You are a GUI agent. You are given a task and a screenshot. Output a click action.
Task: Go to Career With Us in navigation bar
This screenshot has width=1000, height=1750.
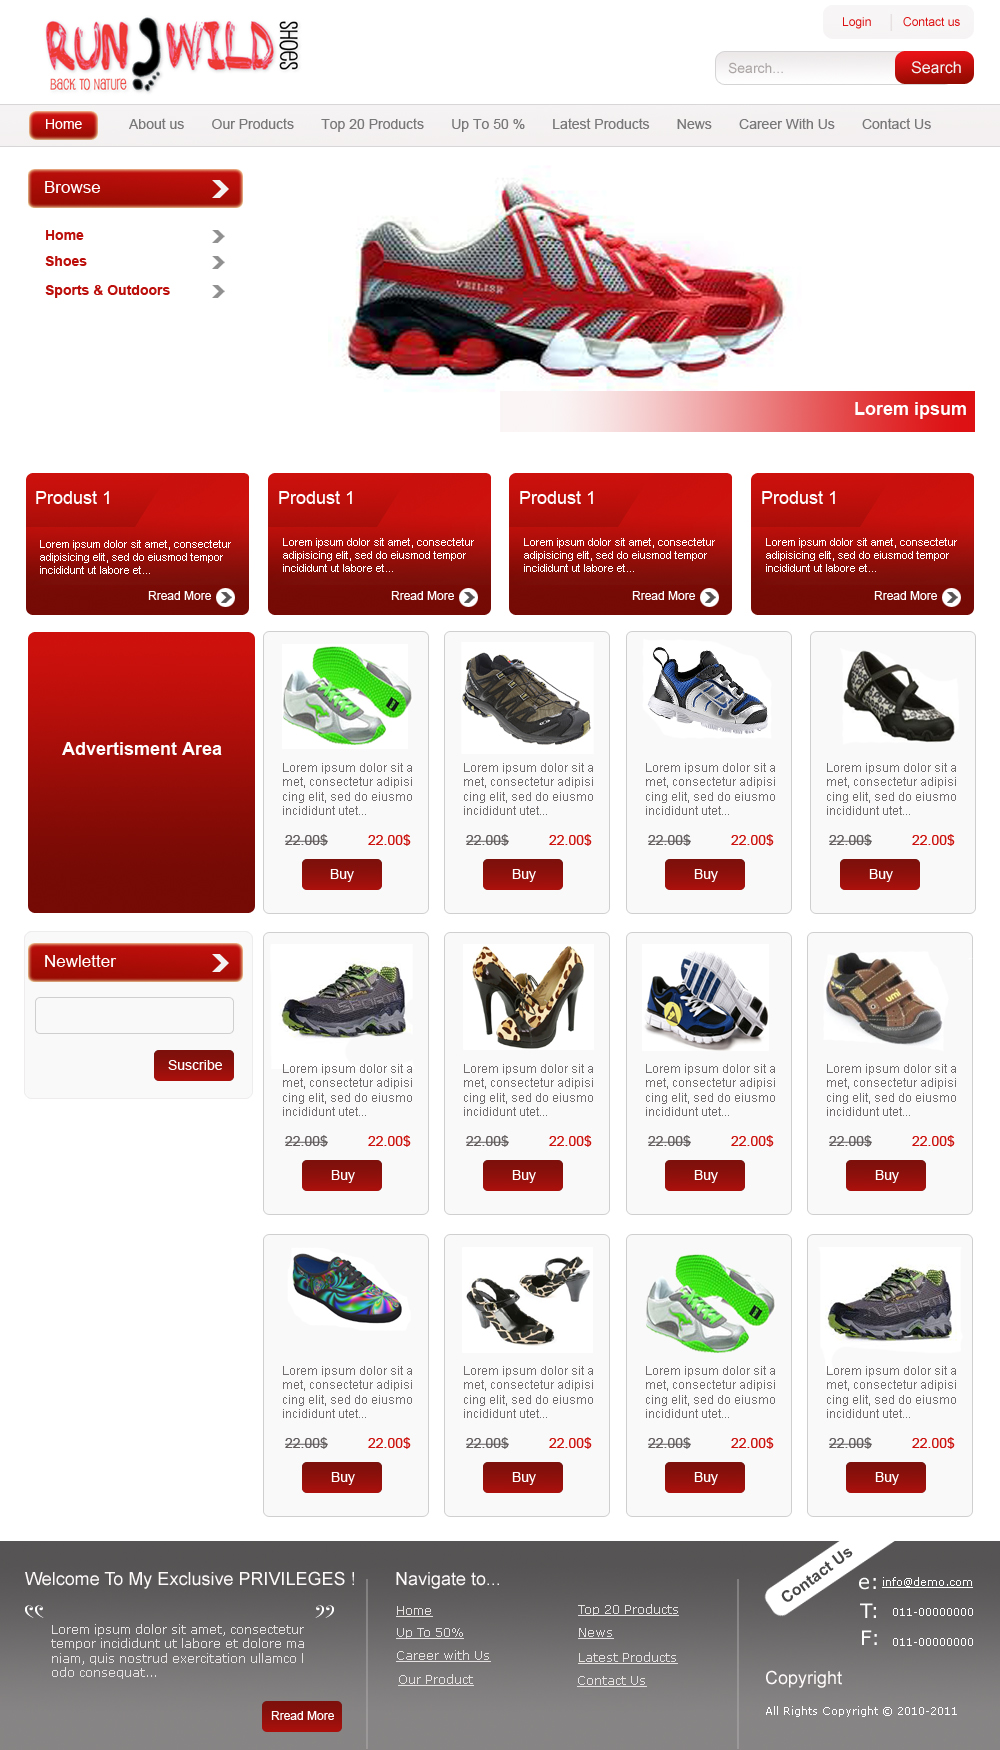coord(787,124)
